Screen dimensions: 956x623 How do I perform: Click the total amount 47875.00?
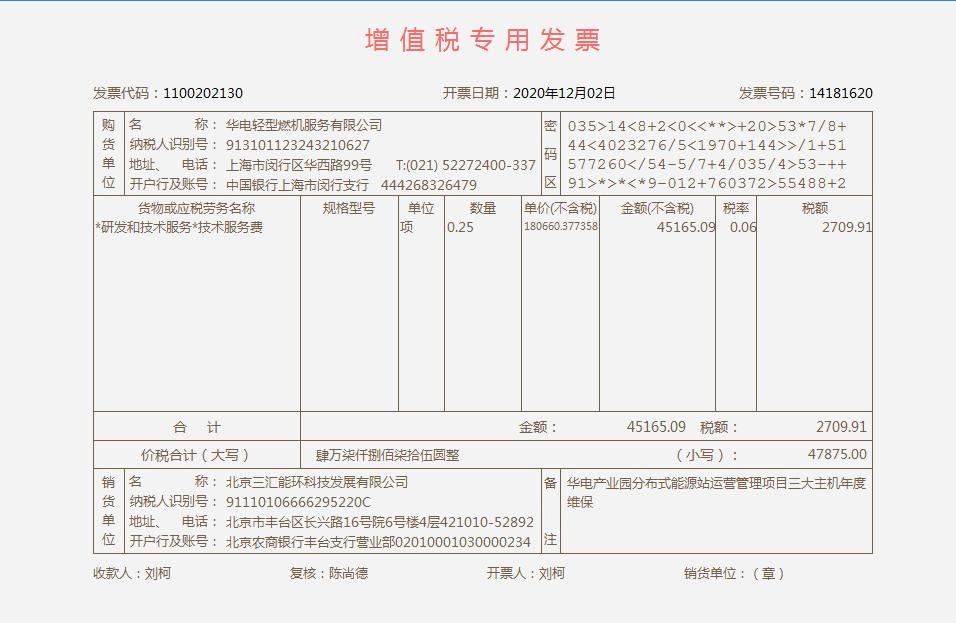click(x=837, y=454)
